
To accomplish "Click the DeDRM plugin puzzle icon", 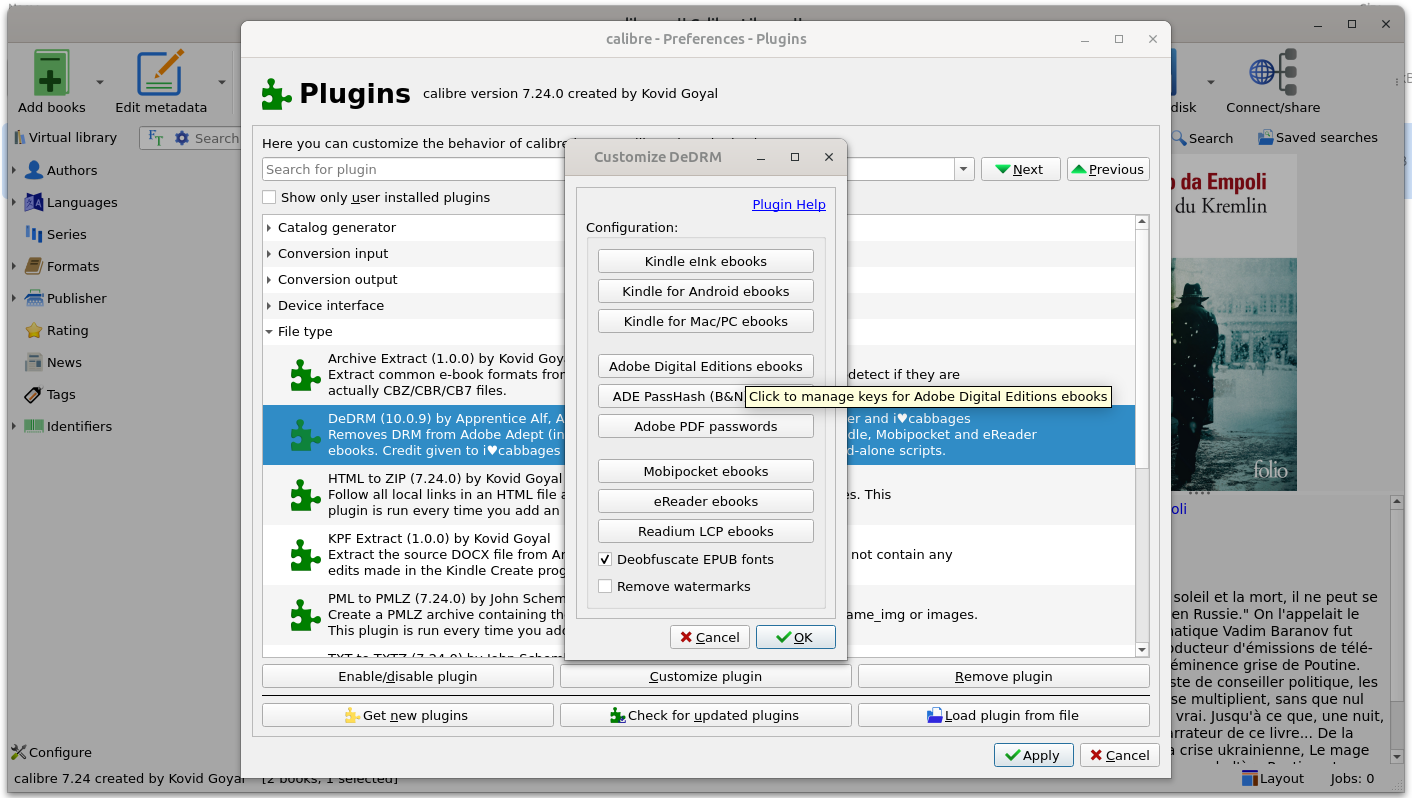I will (x=305, y=435).
